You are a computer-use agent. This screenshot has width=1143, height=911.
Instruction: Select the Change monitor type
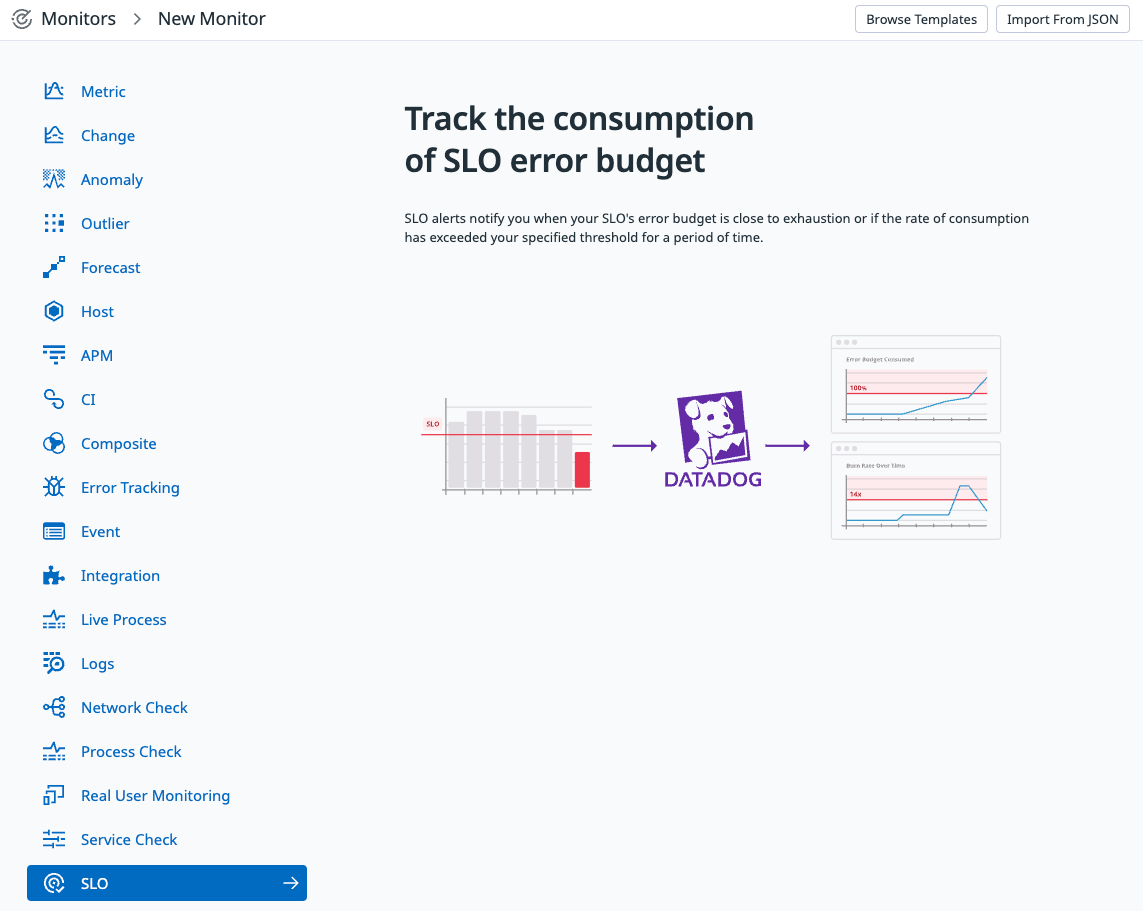click(x=108, y=136)
